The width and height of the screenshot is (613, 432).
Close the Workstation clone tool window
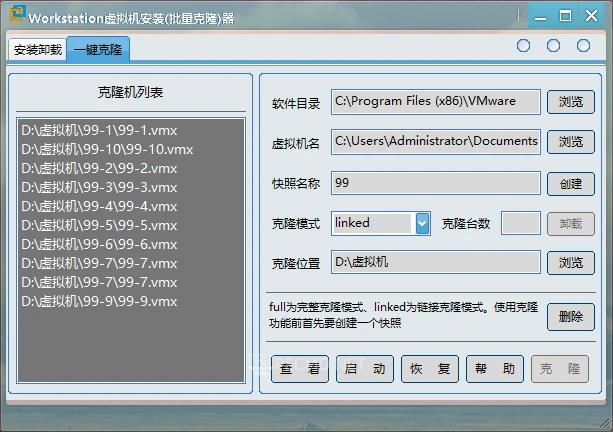591,16
